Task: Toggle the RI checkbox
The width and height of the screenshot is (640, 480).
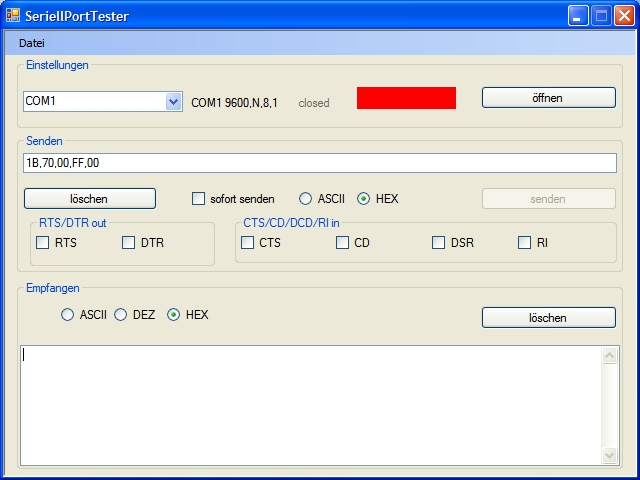Action: (524, 242)
